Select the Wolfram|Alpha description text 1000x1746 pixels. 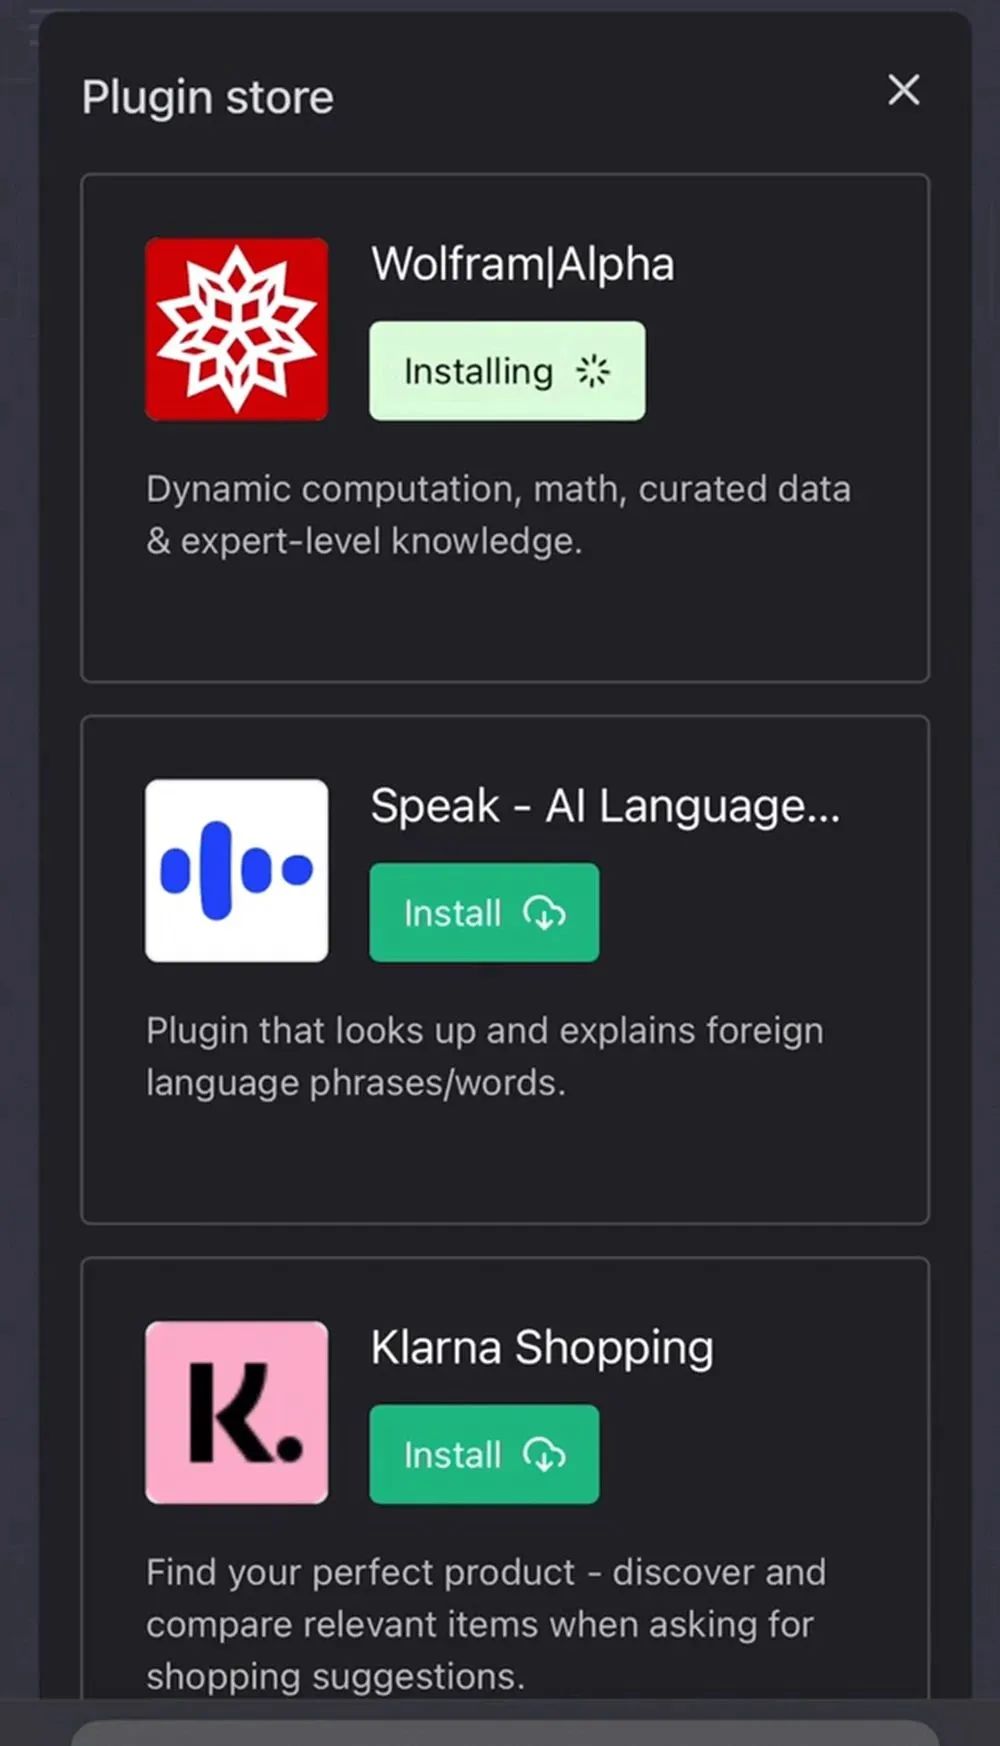click(x=498, y=515)
